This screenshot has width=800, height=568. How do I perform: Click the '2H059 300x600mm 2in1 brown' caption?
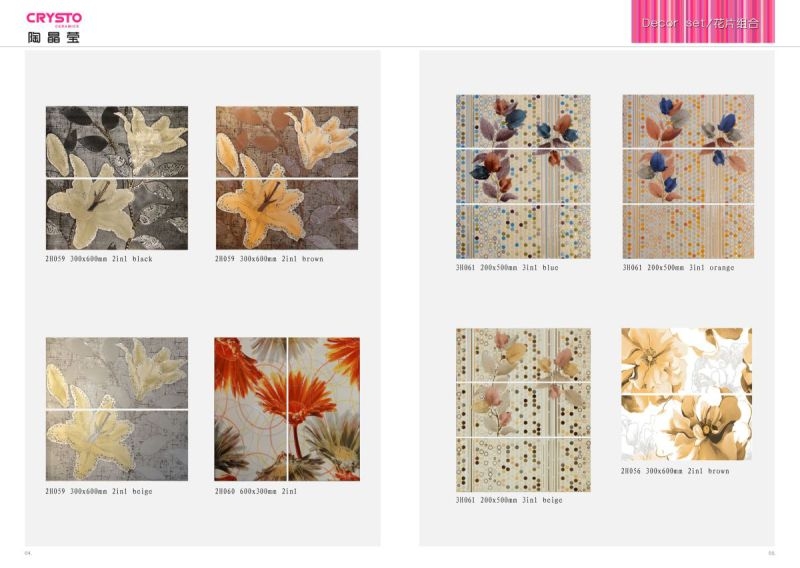(x=269, y=259)
